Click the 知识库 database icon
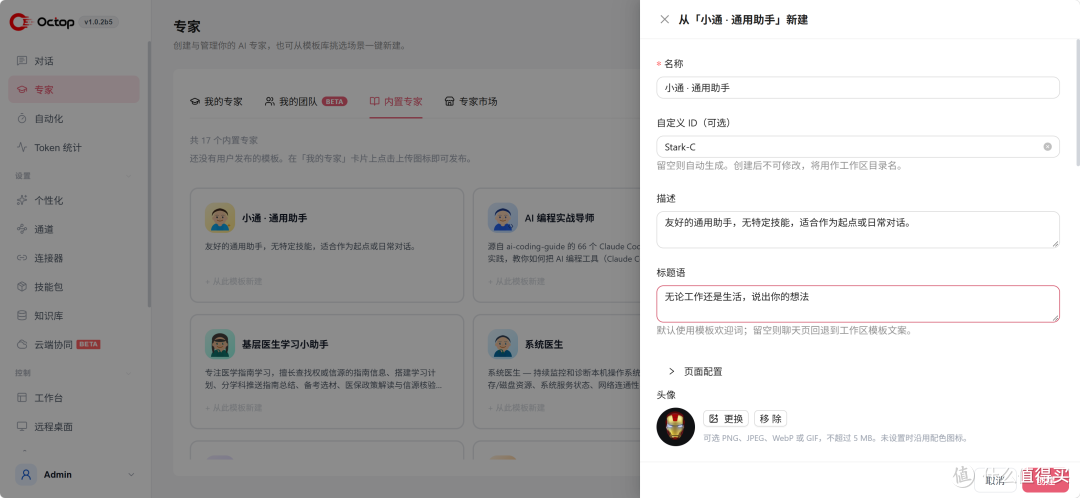 [22, 315]
